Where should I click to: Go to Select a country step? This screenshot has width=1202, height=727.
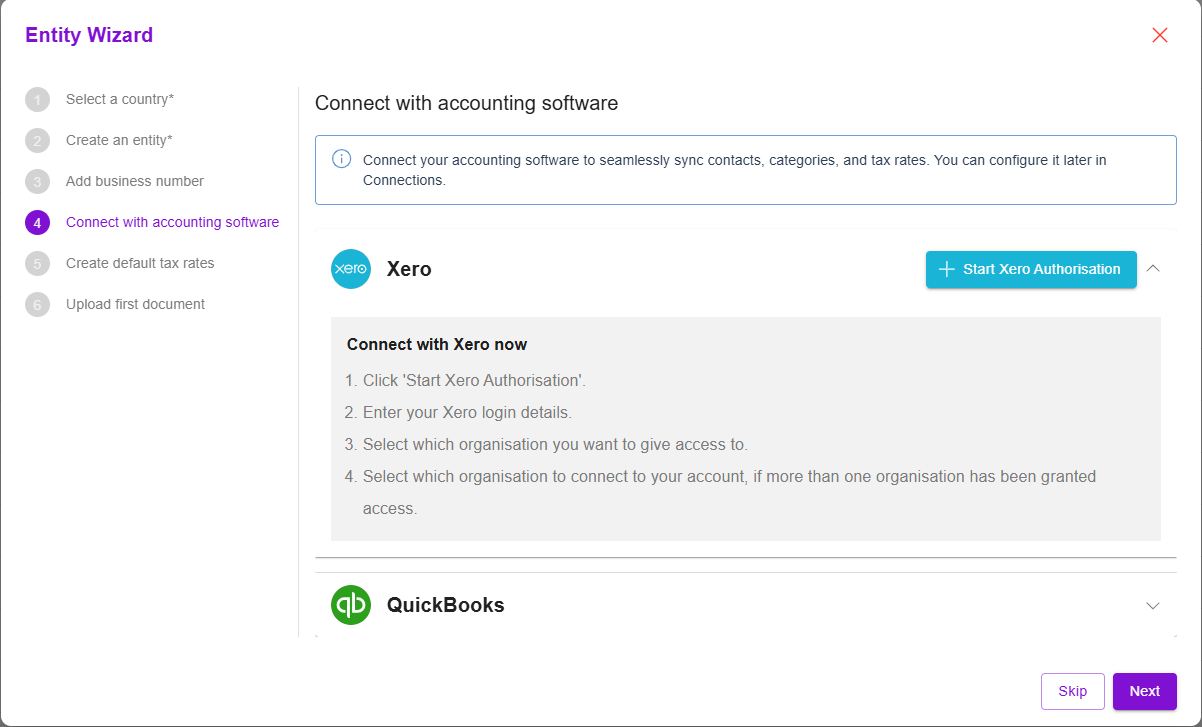tap(120, 99)
